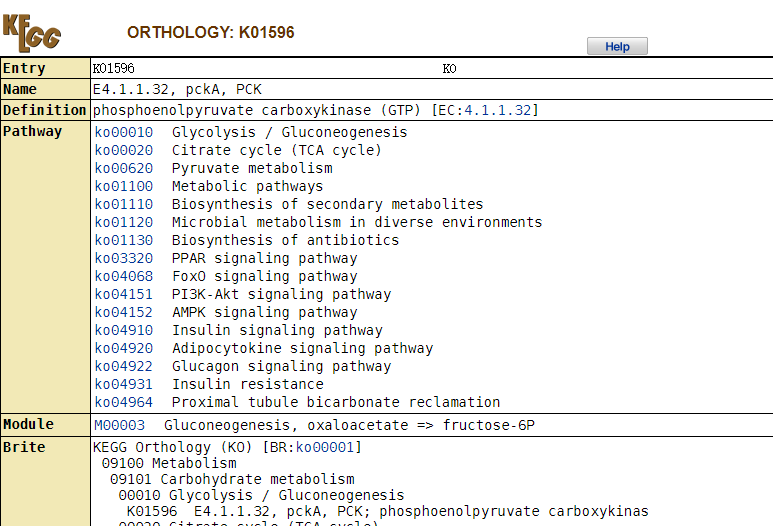773x526 pixels.
Task: Open pathway link ko04920
Action: coord(124,348)
